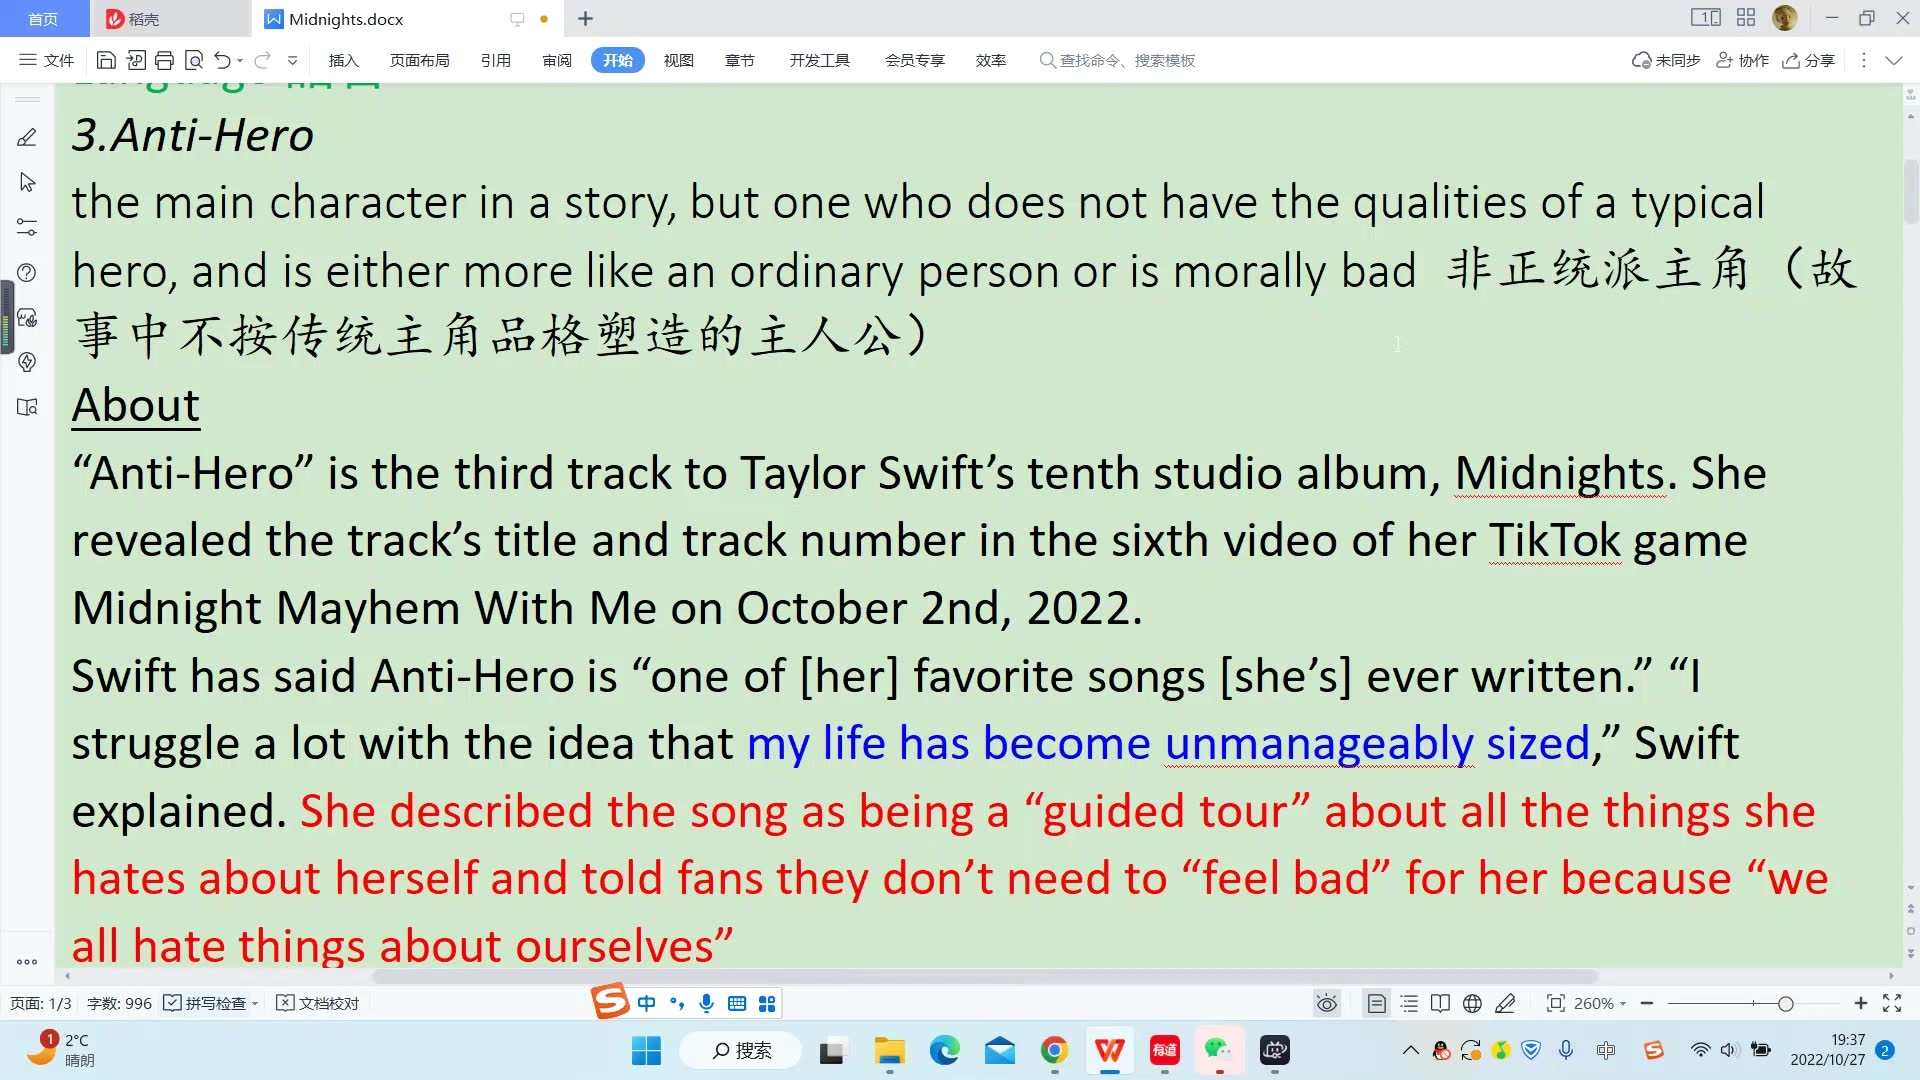Screen dimensions: 1920x1080
Task: Click the book reading icon in sidebar
Action: click(x=27, y=407)
